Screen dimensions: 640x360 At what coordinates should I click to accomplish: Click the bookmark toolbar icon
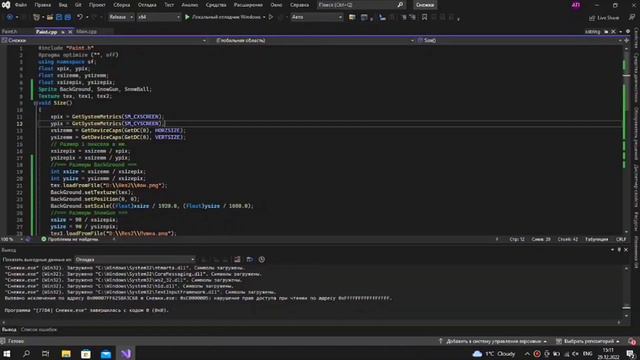pos(424,17)
